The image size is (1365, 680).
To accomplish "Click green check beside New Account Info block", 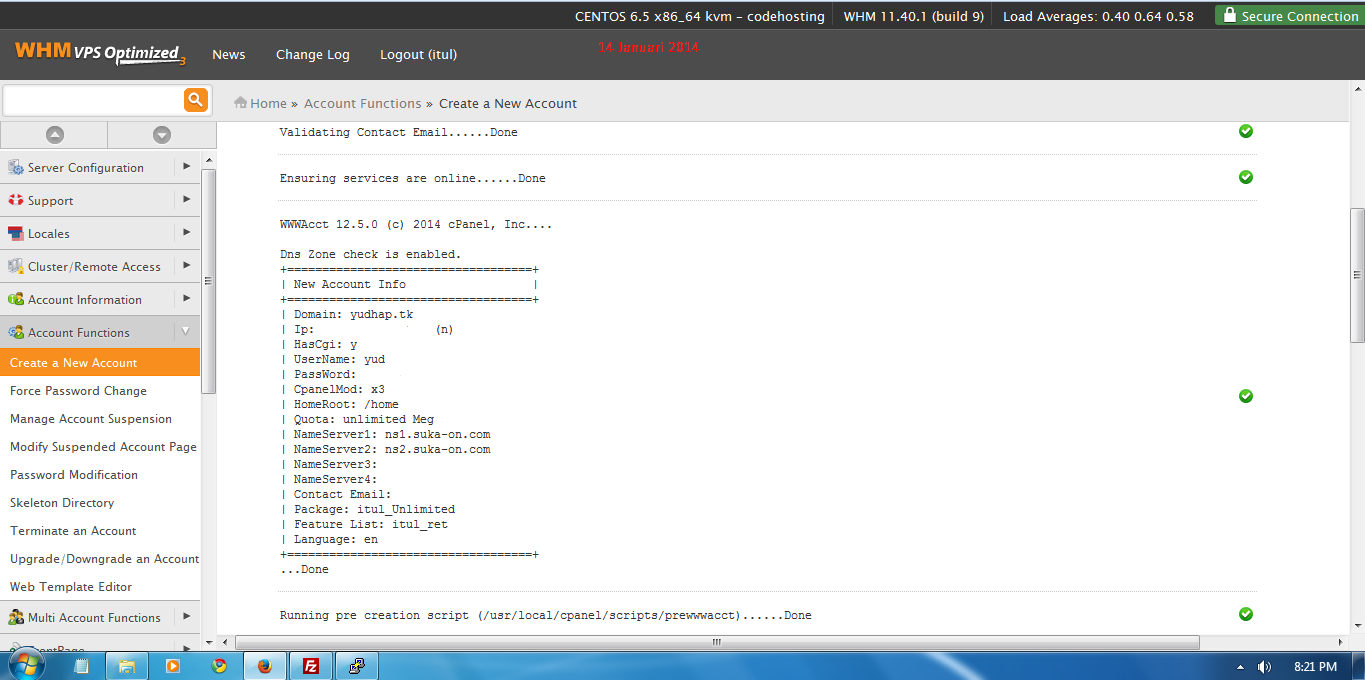I will tap(1246, 396).
